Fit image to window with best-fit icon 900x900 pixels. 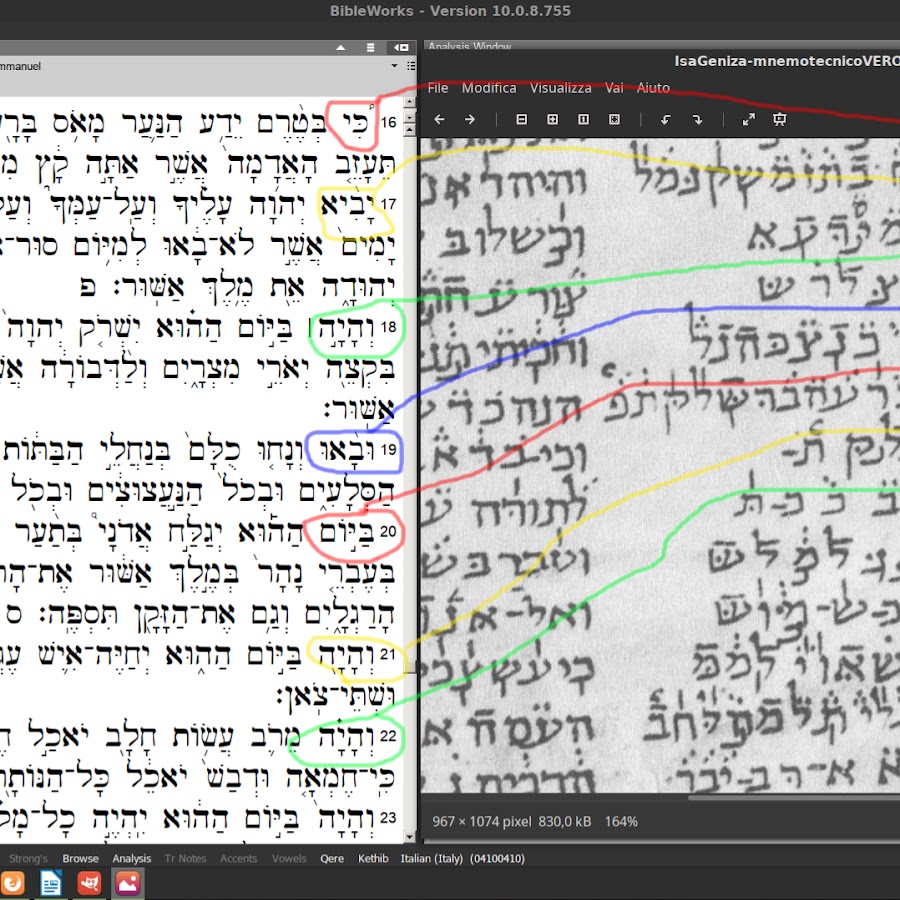(614, 120)
